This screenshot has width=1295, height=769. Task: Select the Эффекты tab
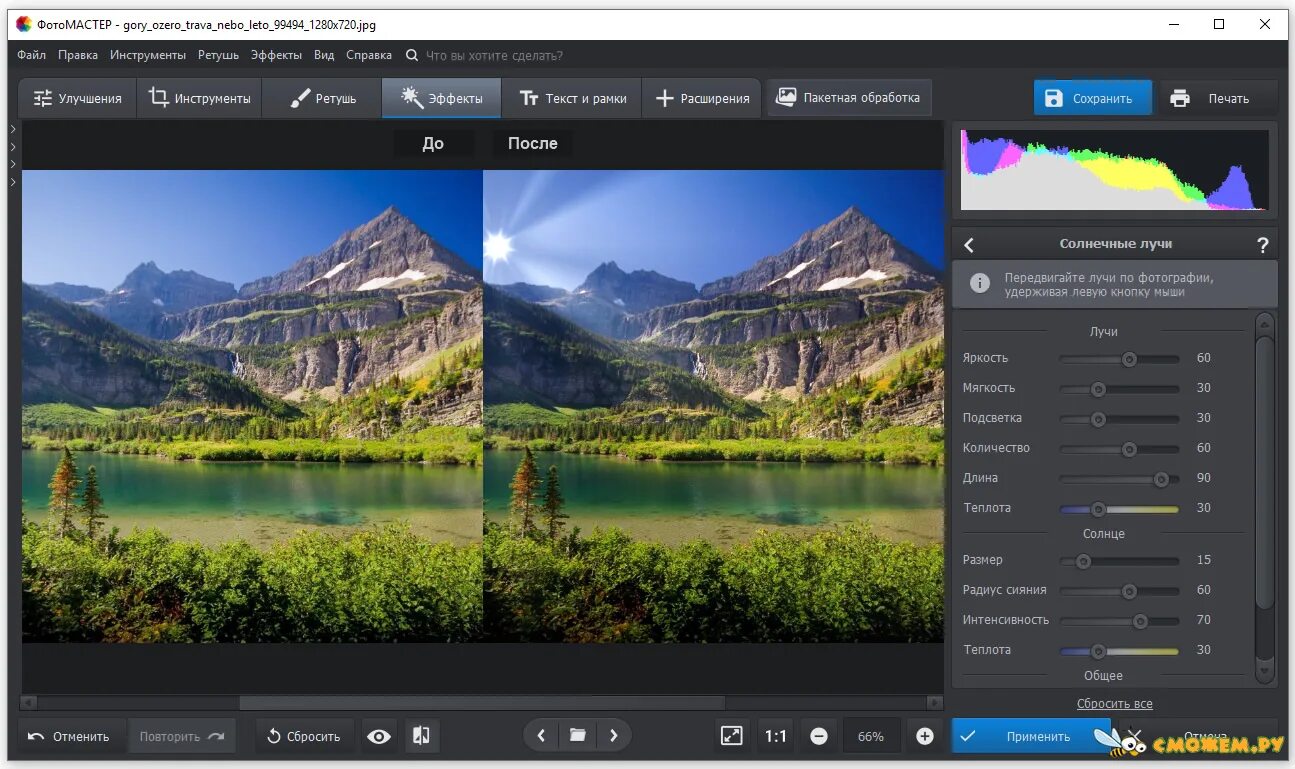click(441, 98)
